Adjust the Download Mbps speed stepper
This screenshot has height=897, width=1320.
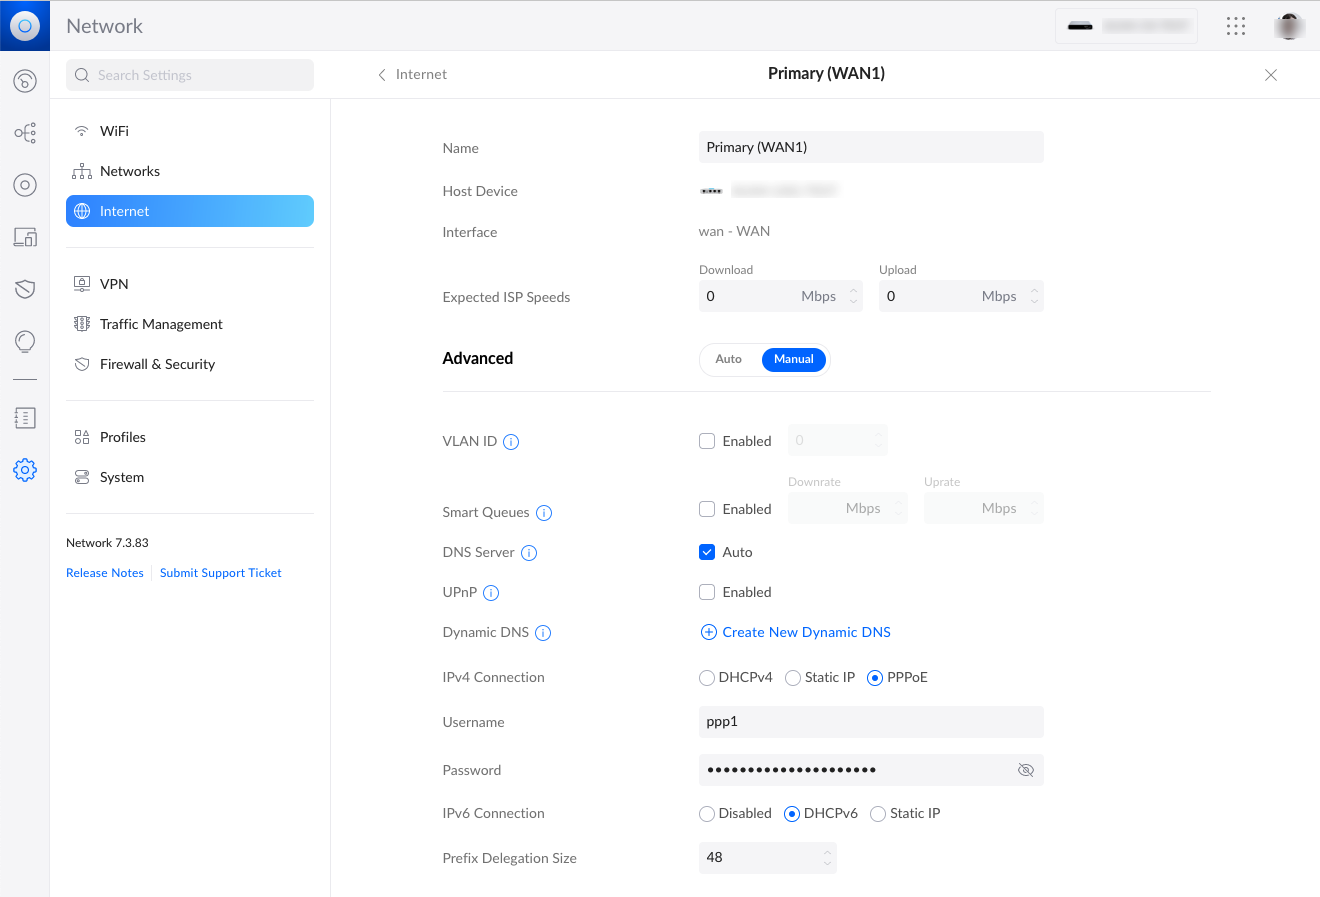(853, 296)
